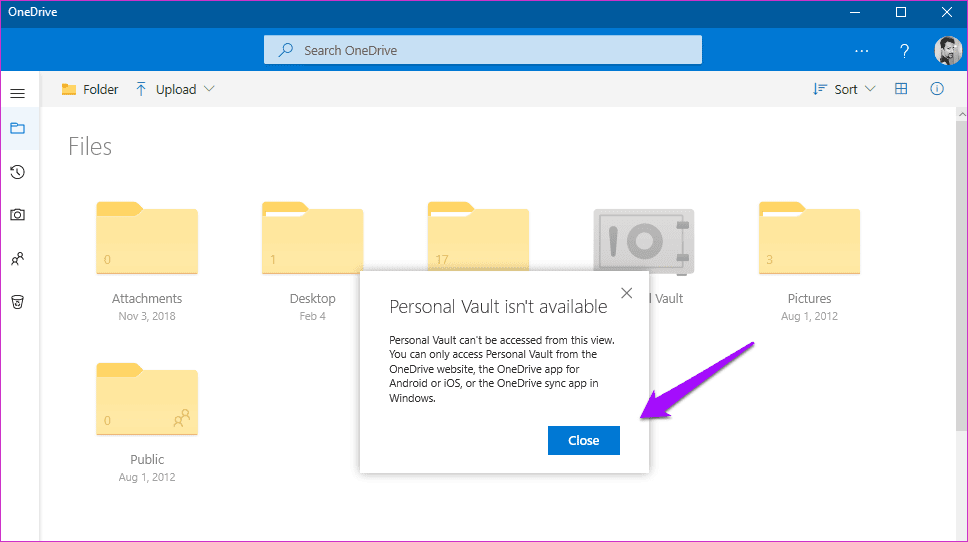Open the folder containing 17 items

(x=478, y=236)
